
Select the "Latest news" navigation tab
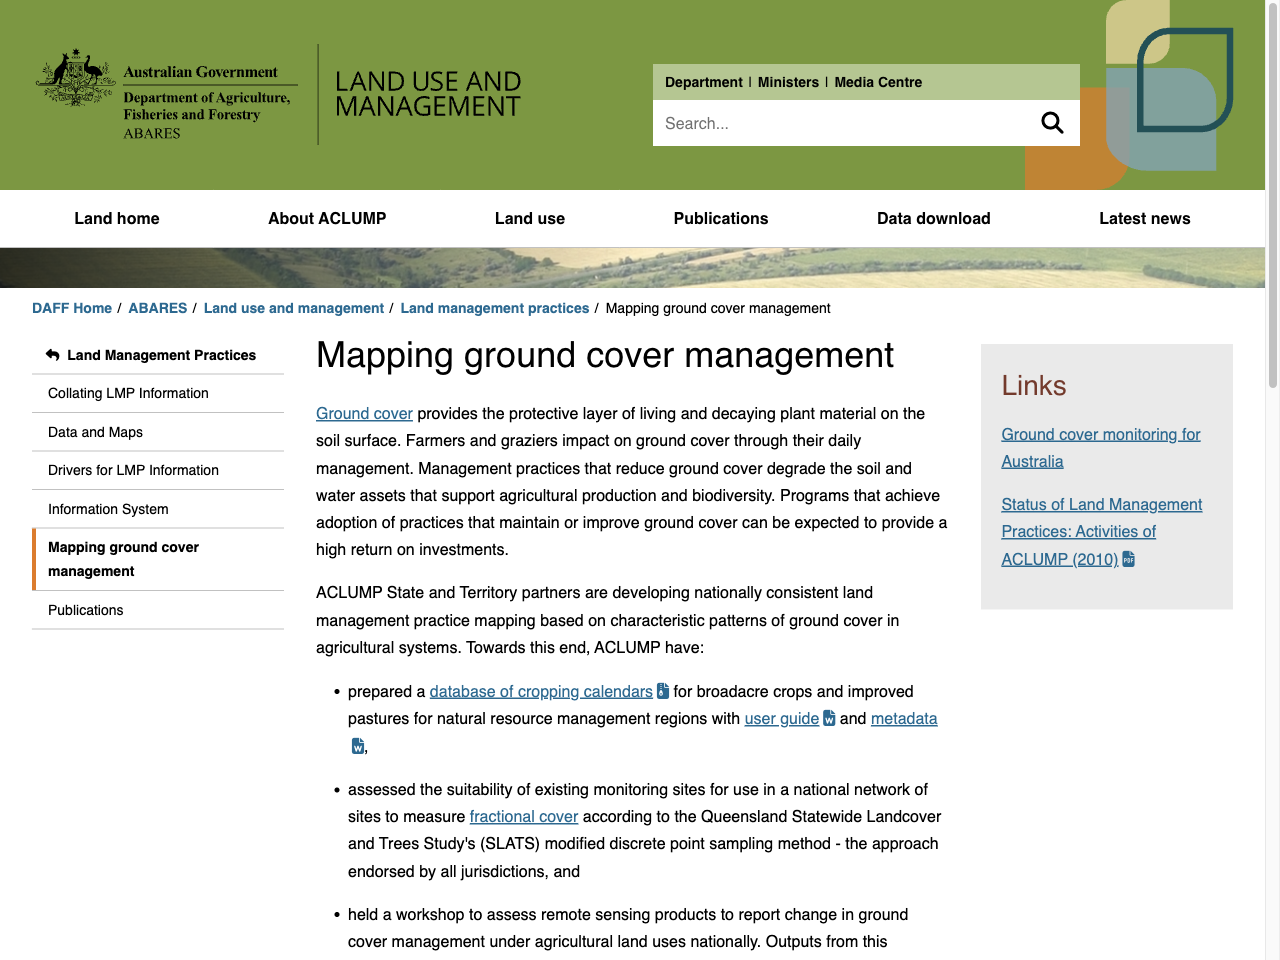[x=1145, y=218]
